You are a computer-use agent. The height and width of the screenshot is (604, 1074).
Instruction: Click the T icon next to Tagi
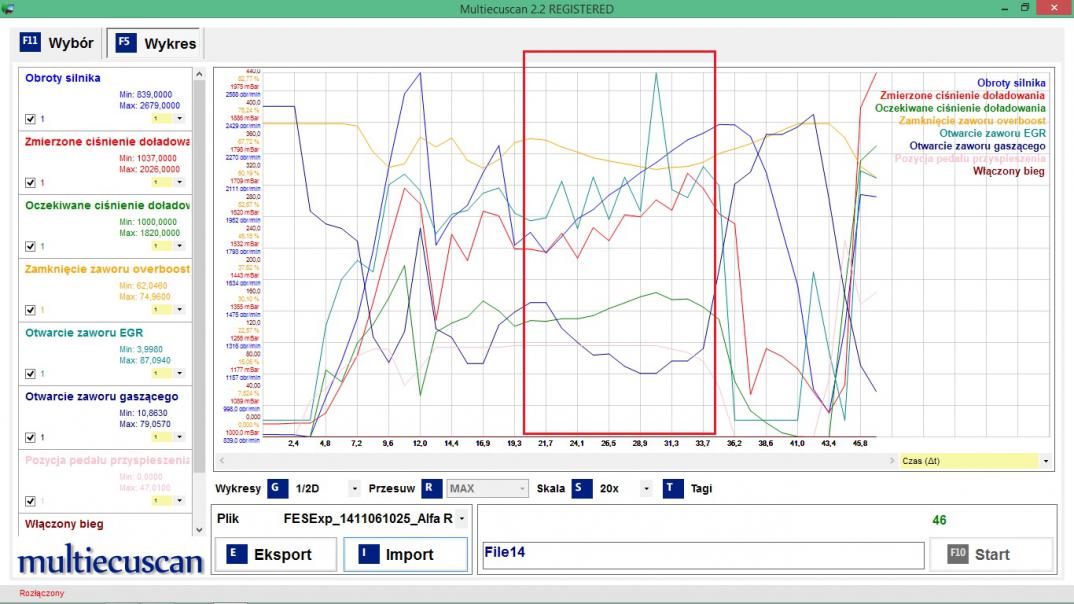[x=673, y=489]
